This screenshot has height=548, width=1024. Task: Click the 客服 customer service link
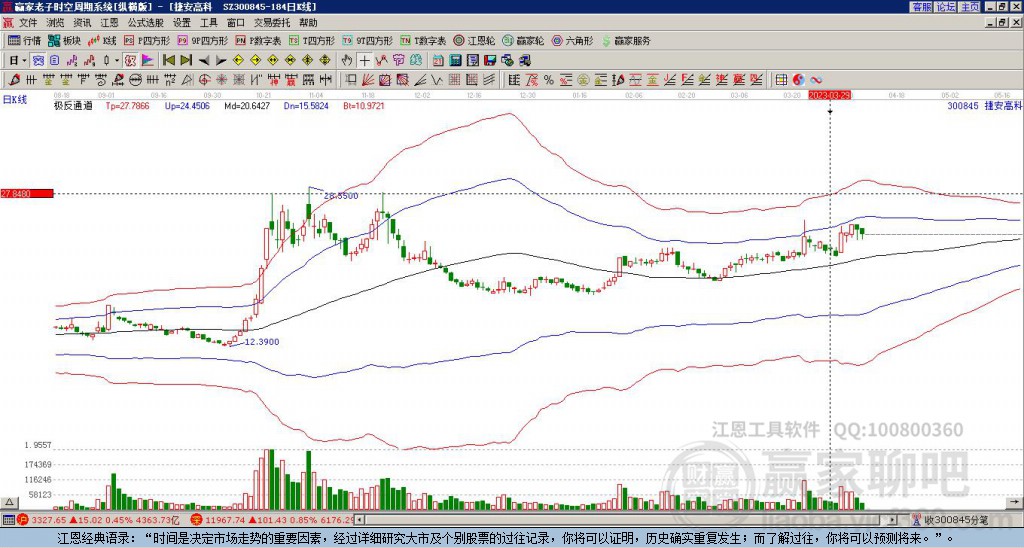click(921, 7)
